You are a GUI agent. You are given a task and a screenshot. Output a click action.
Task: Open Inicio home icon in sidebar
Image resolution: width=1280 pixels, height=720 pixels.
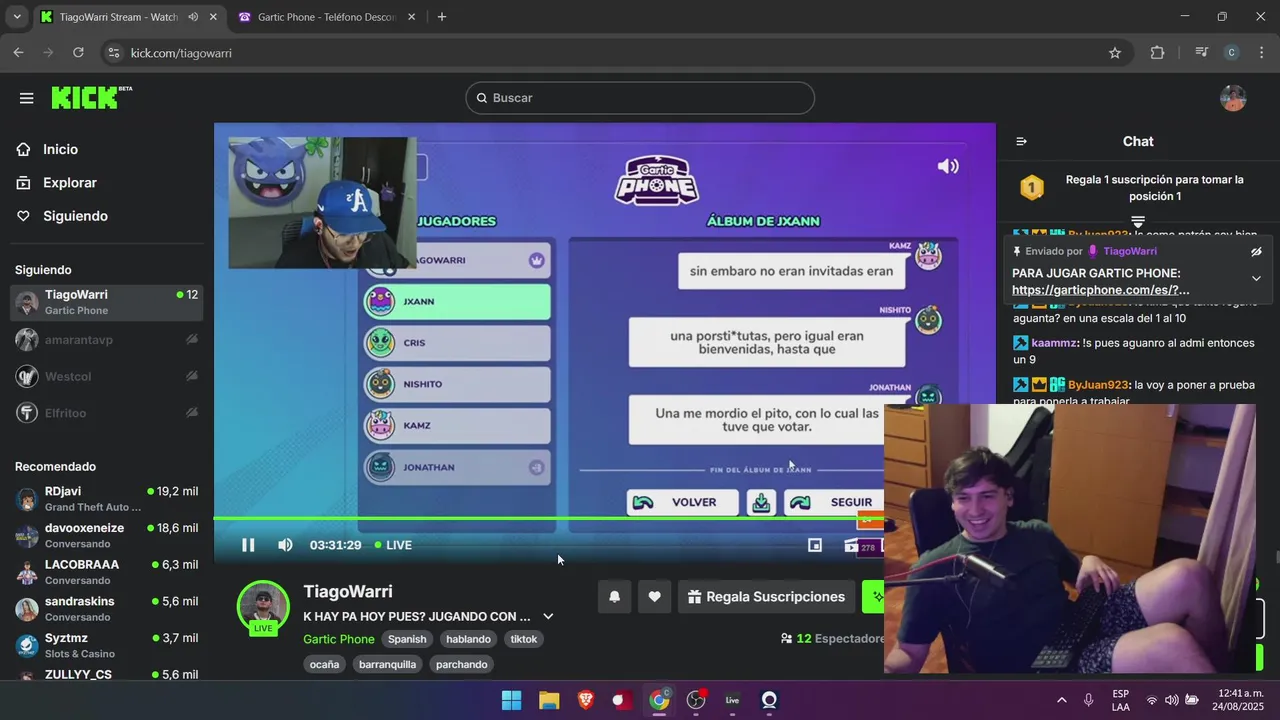(x=23, y=149)
